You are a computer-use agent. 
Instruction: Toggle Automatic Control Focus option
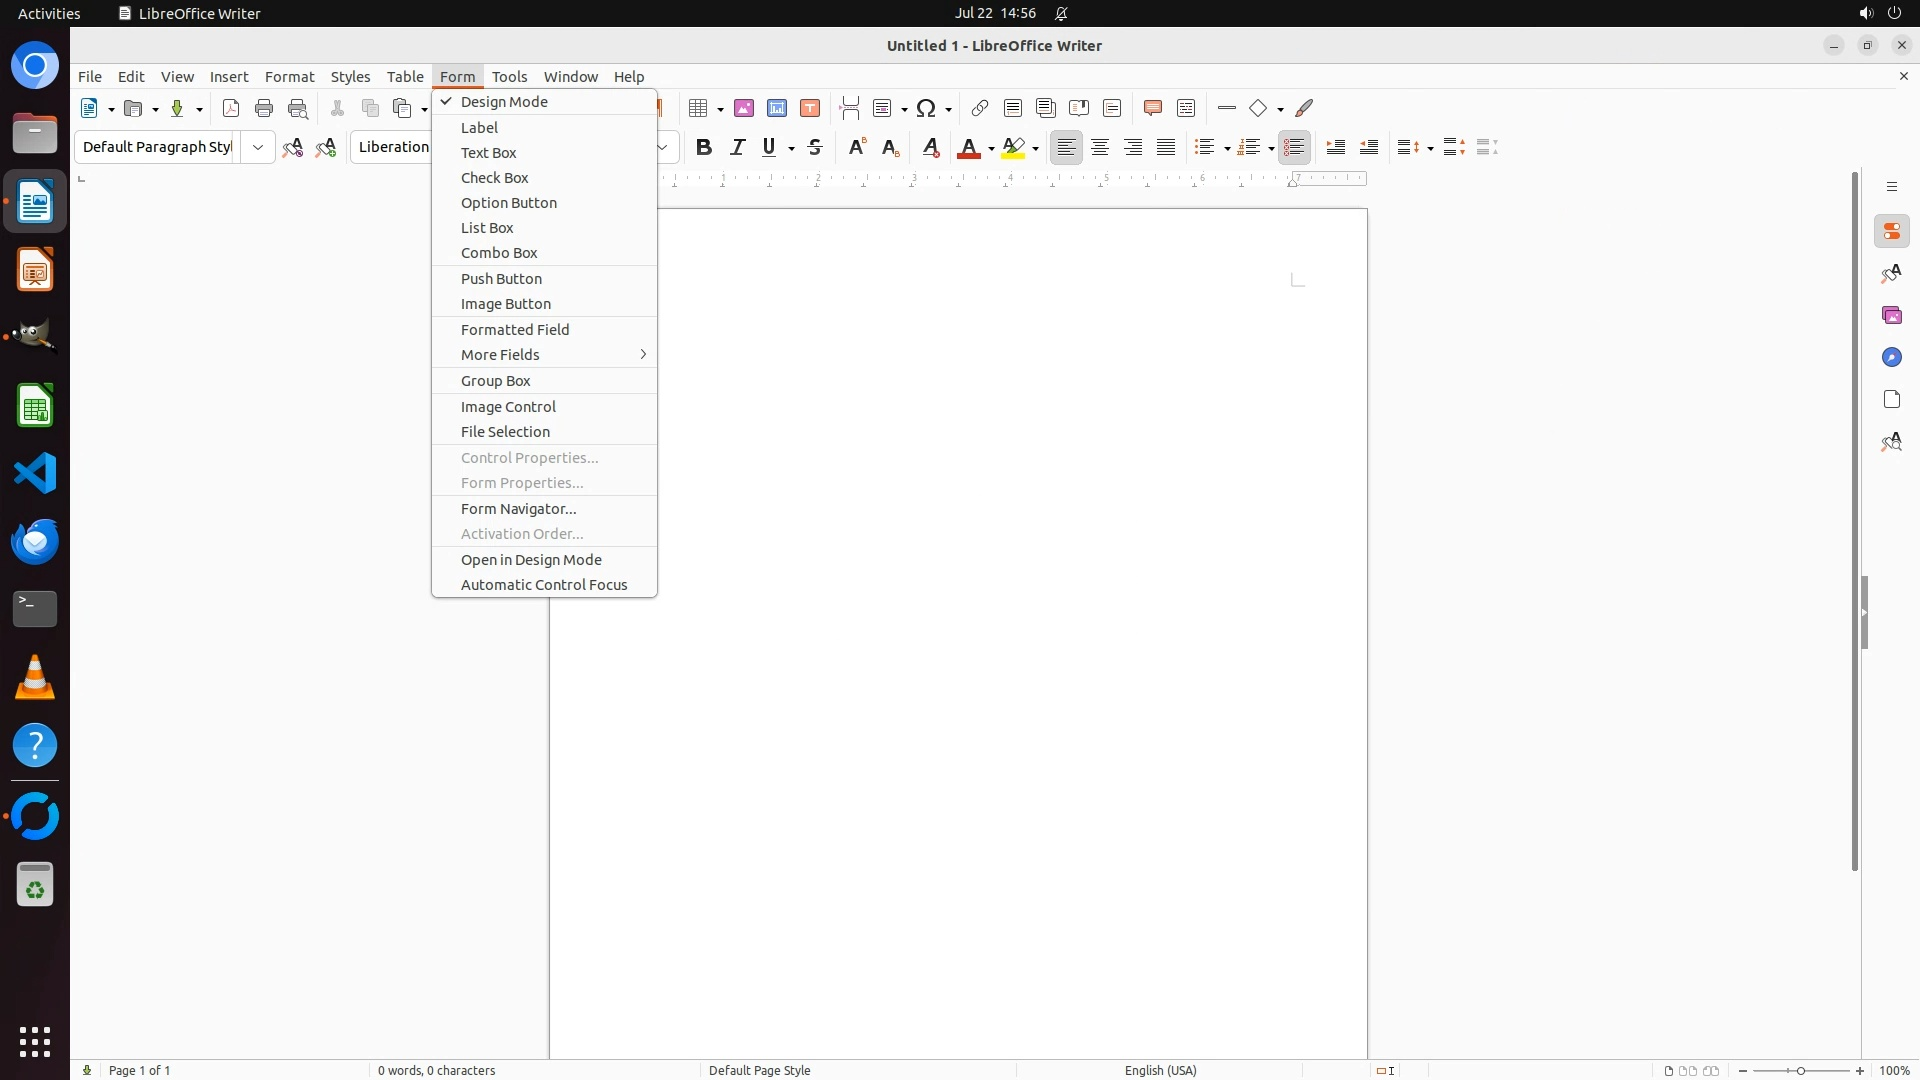pyautogui.click(x=544, y=585)
